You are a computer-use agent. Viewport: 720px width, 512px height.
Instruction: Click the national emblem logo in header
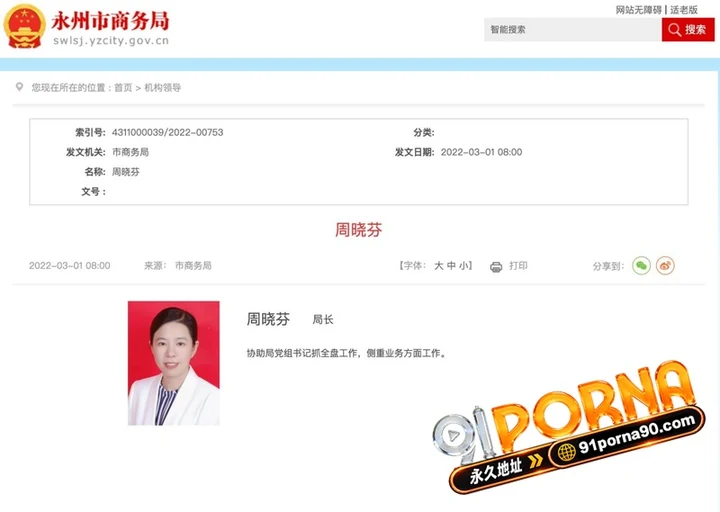pos(24,26)
